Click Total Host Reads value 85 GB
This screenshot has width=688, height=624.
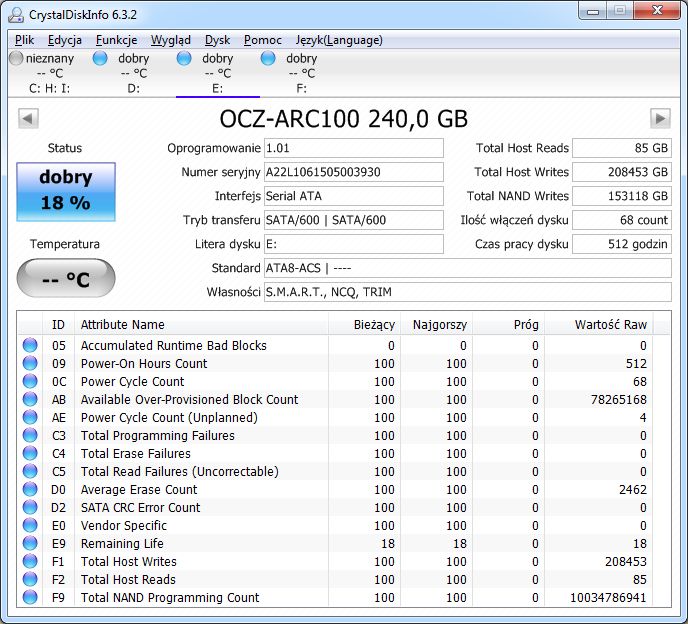[622, 148]
